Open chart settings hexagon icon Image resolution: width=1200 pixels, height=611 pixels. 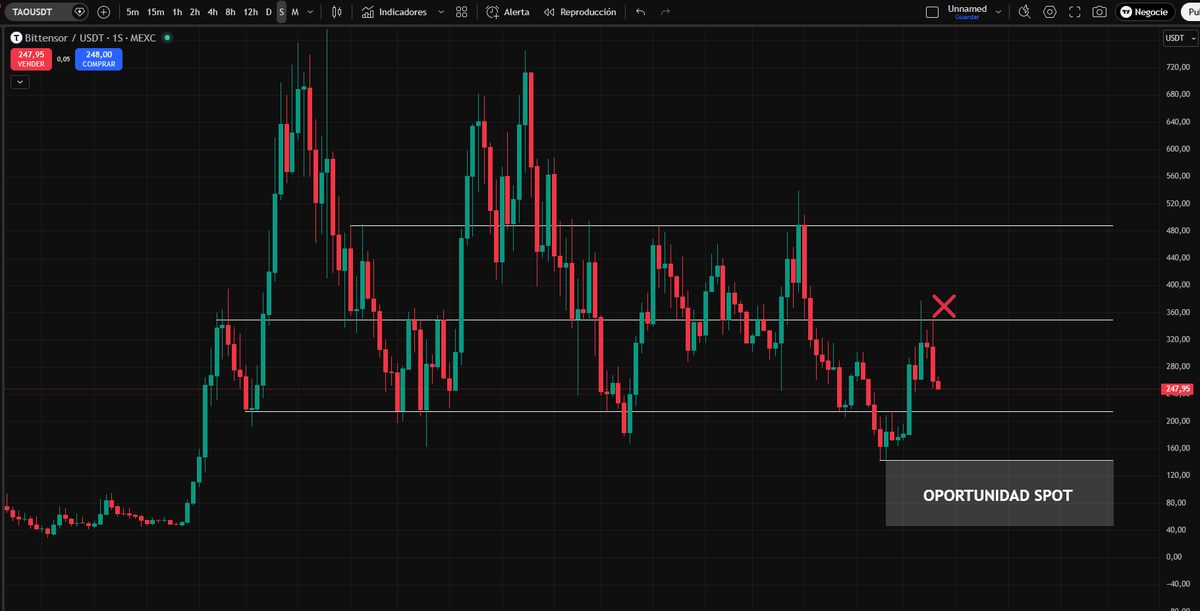click(1050, 12)
